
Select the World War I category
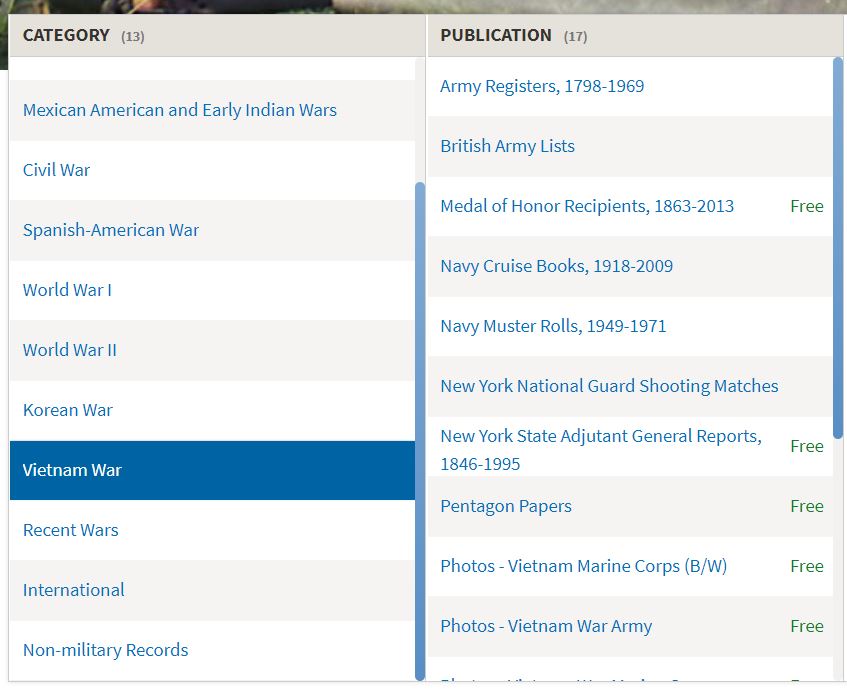[67, 290]
